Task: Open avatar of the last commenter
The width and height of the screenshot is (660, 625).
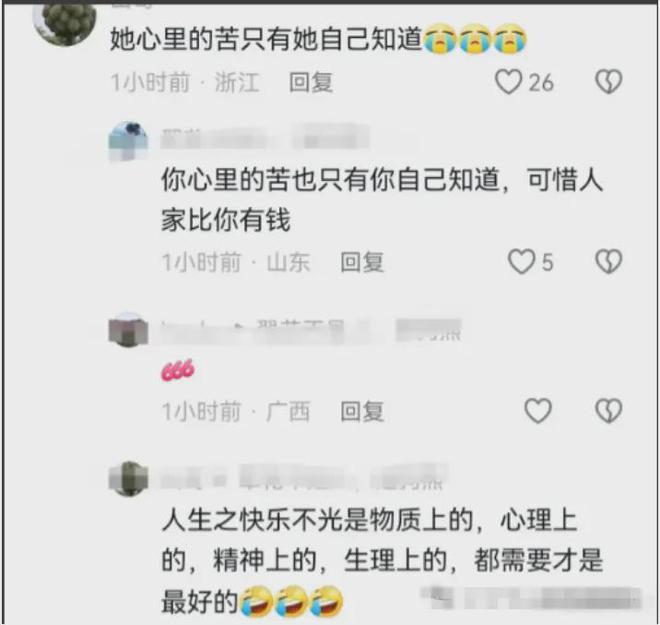Action: pyautogui.click(x=128, y=479)
